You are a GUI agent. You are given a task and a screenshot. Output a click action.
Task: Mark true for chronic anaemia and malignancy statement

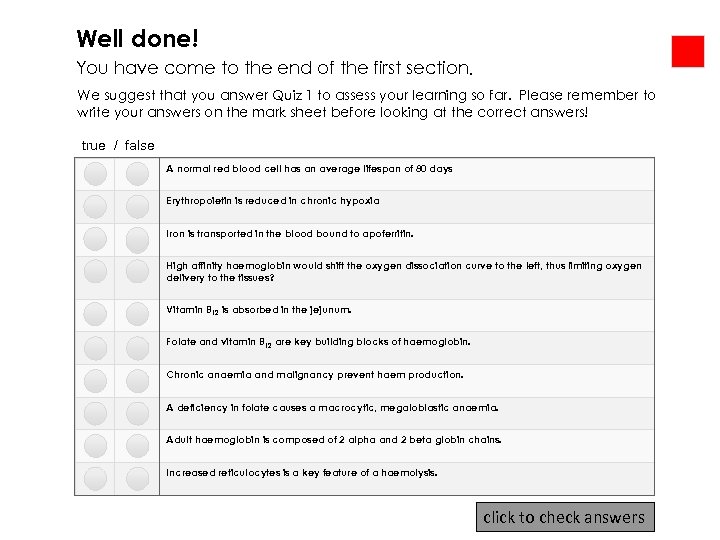95,381
